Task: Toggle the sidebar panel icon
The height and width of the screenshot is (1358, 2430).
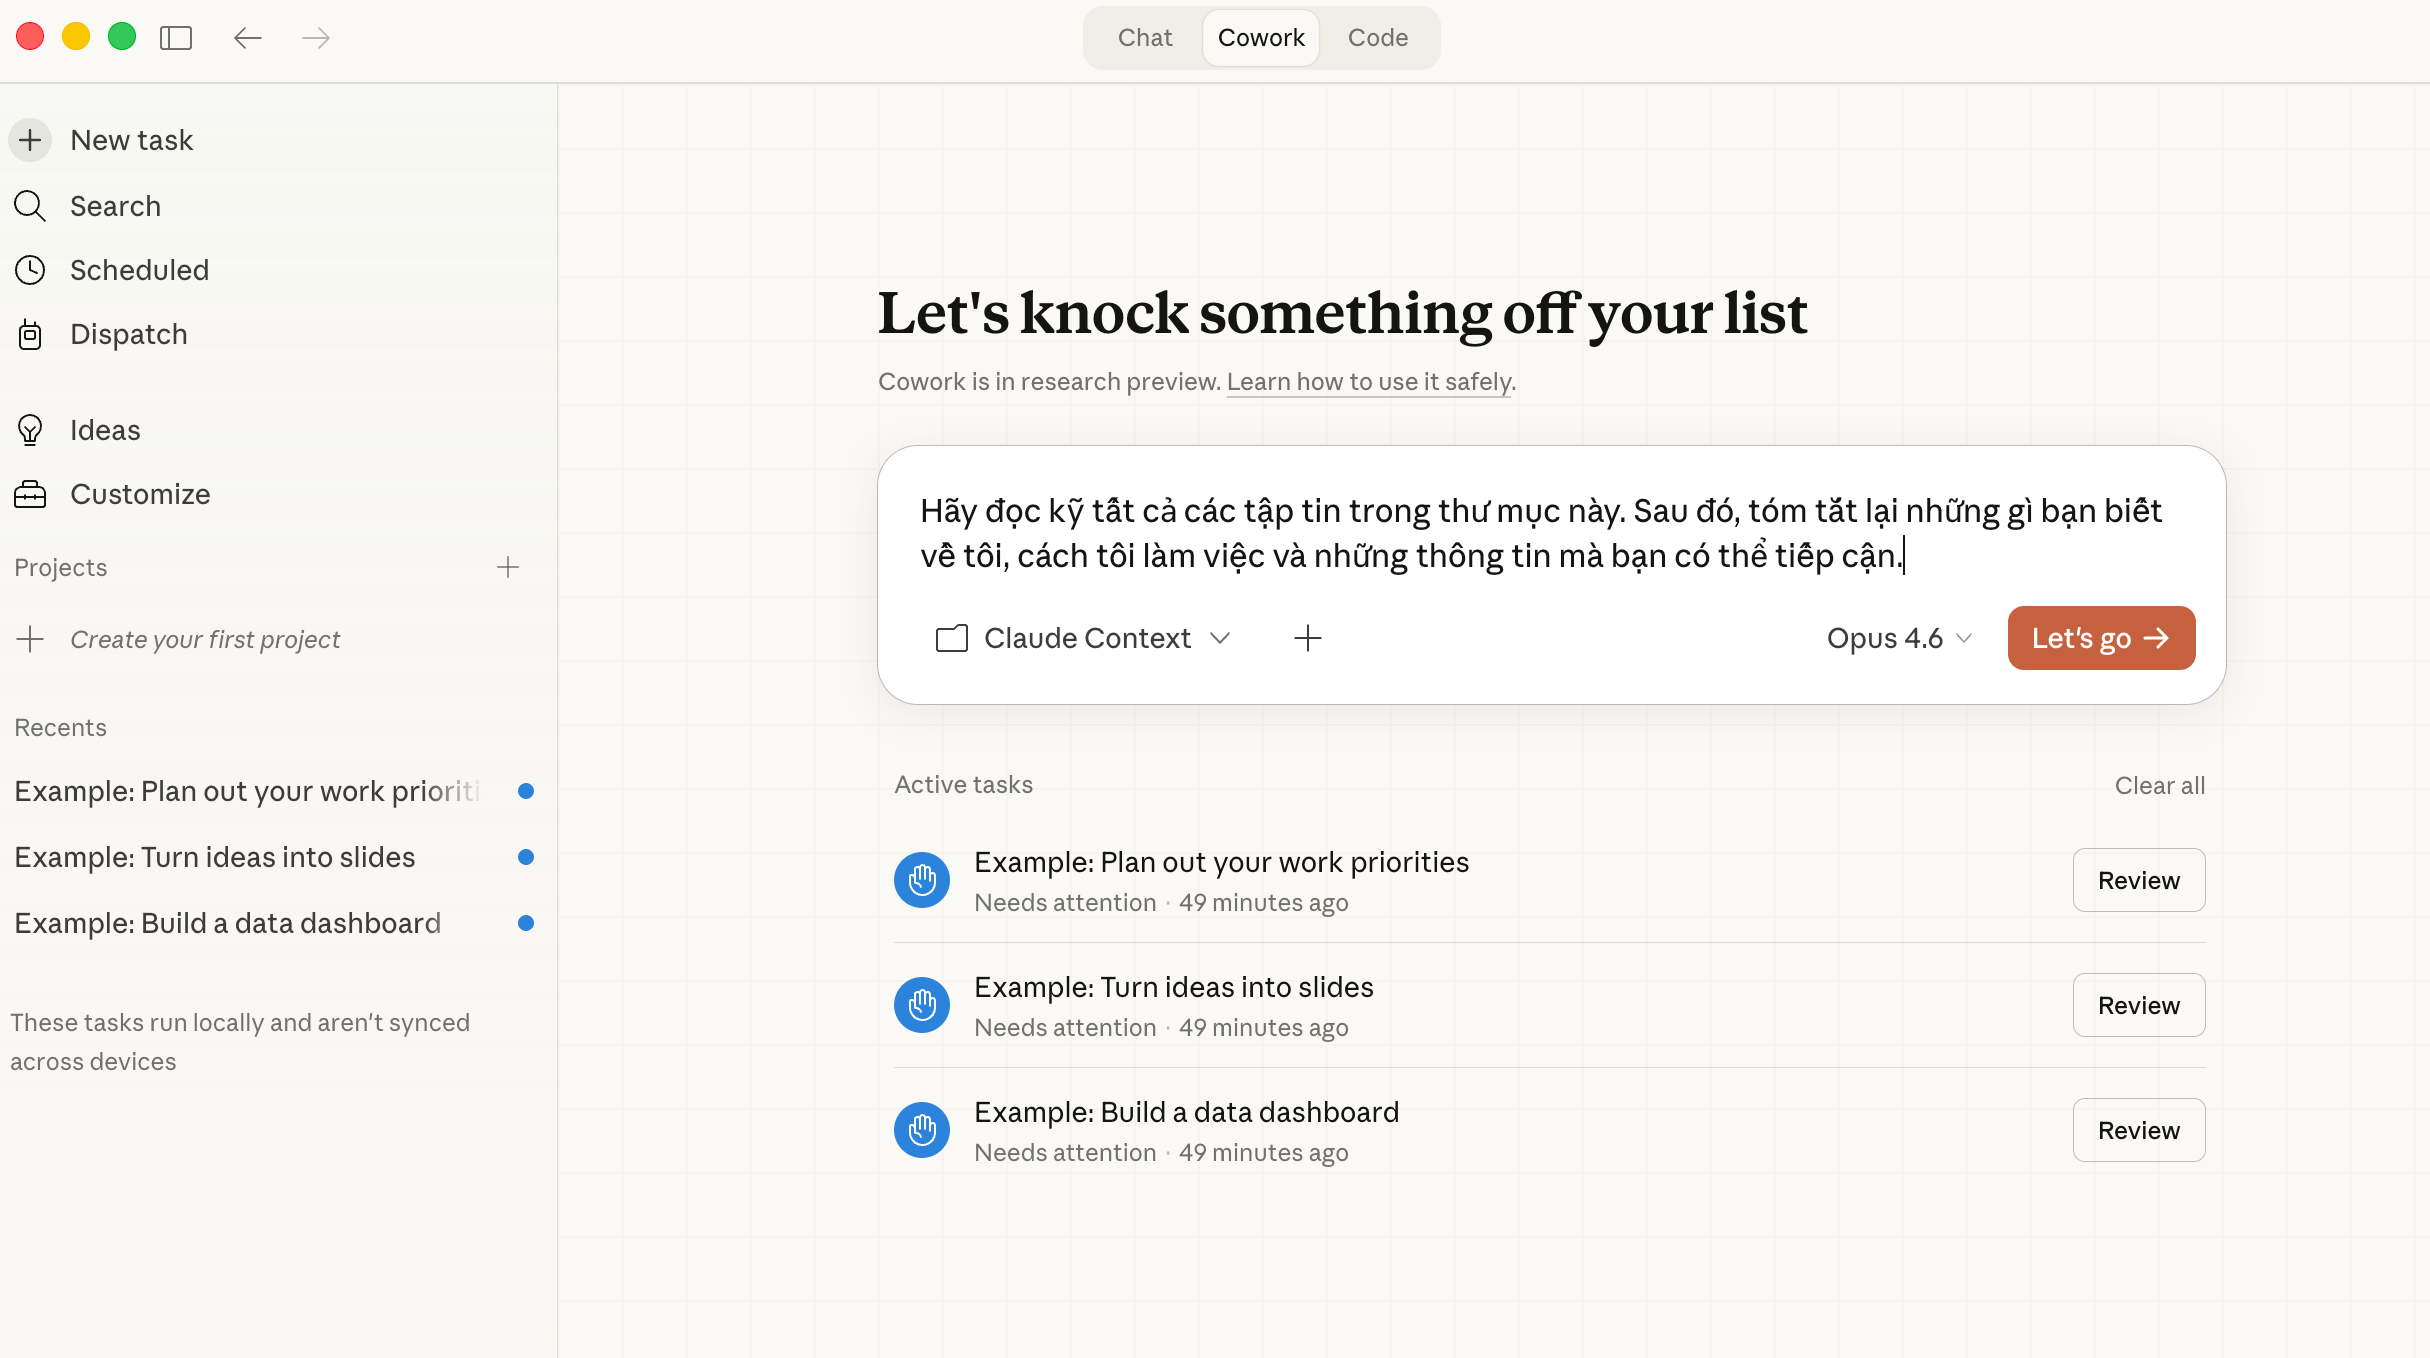Action: [176, 38]
